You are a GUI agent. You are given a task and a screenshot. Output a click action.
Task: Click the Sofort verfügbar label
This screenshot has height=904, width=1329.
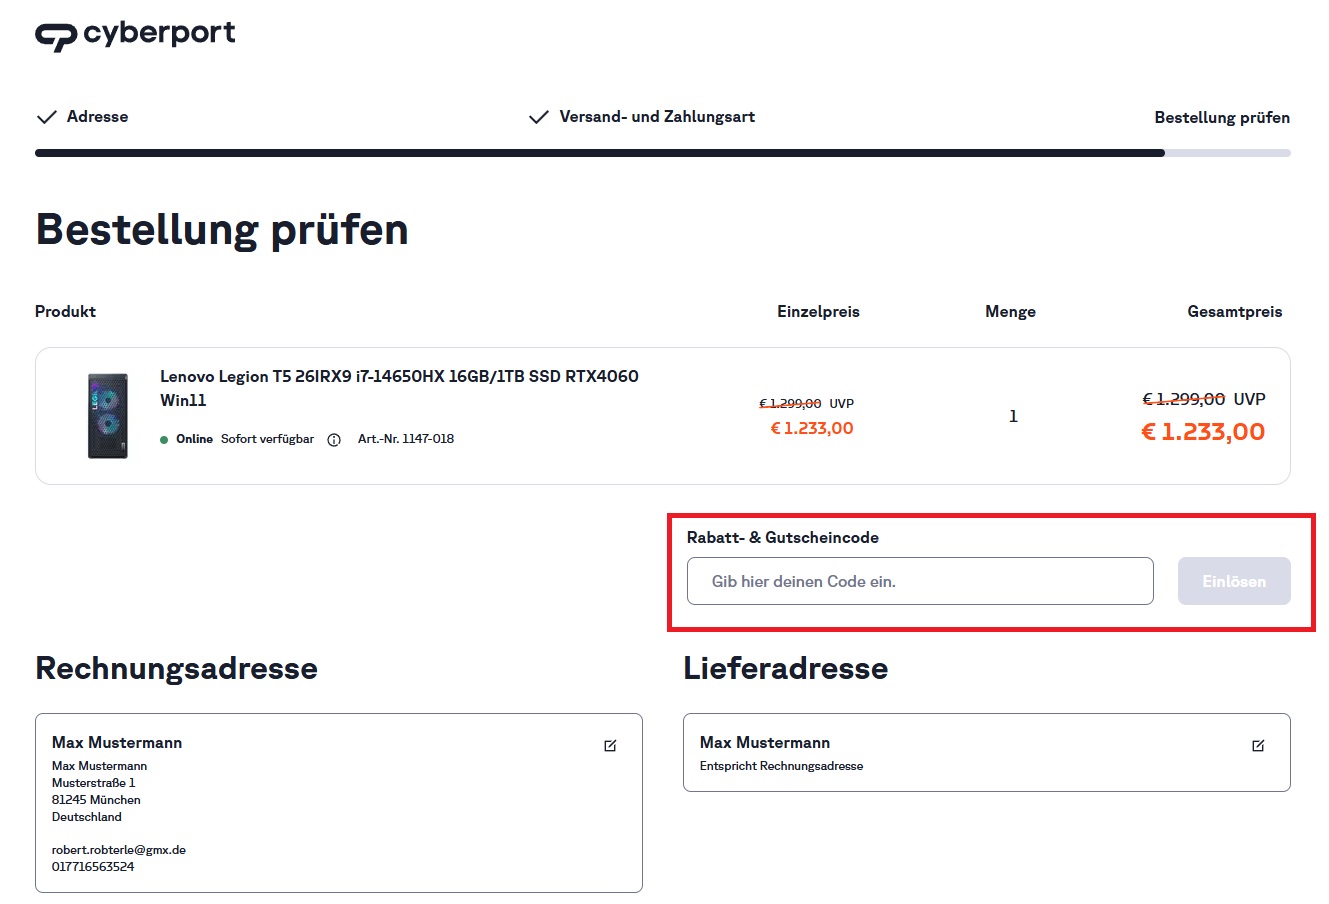coord(267,439)
